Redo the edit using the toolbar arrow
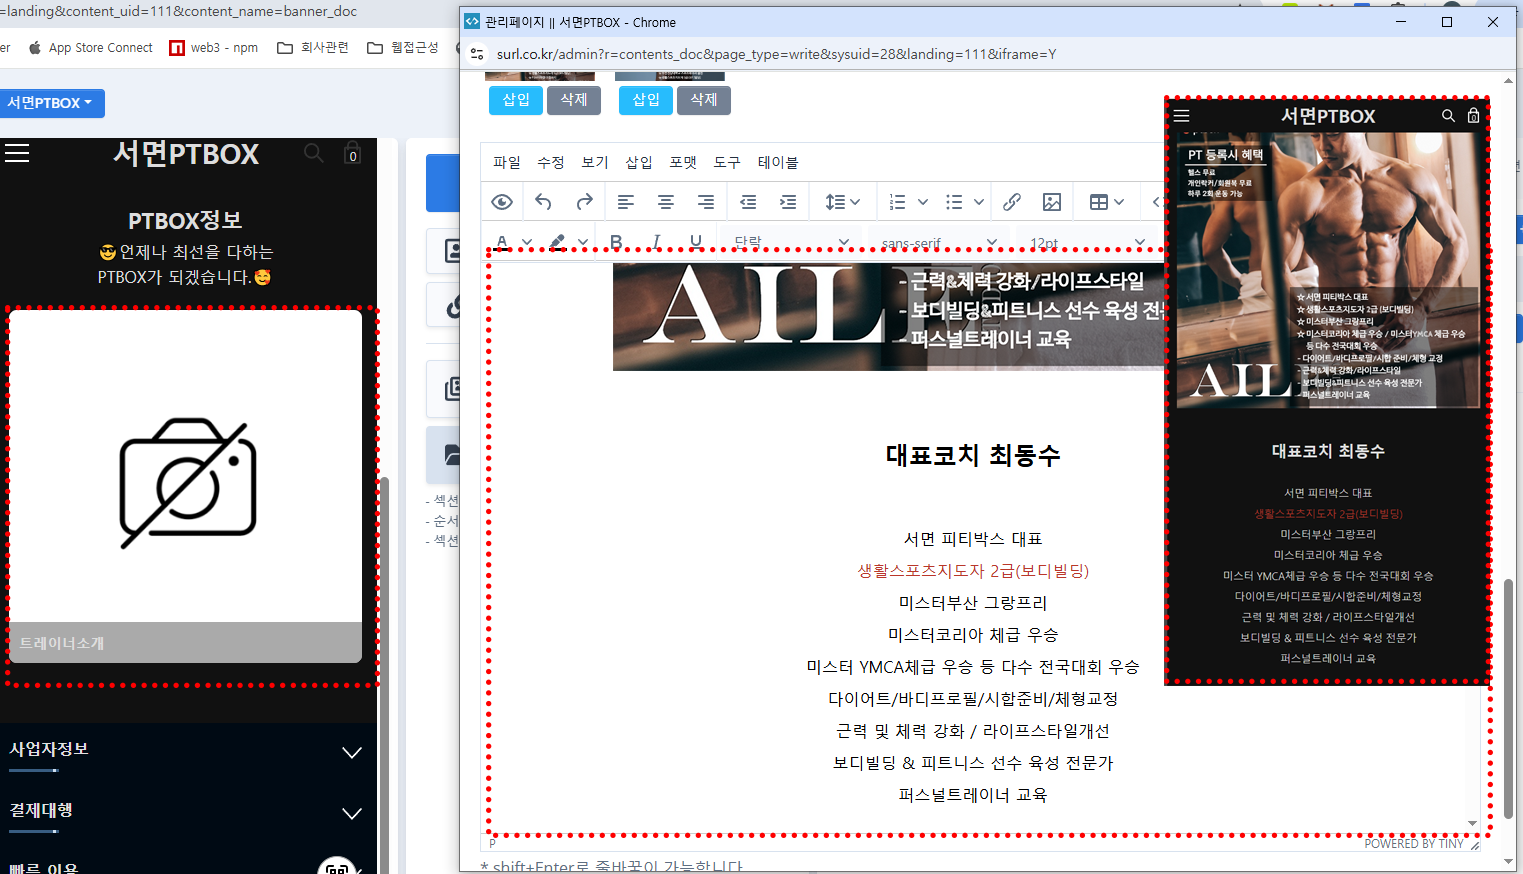1523x874 pixels. [x=584, y=202]
